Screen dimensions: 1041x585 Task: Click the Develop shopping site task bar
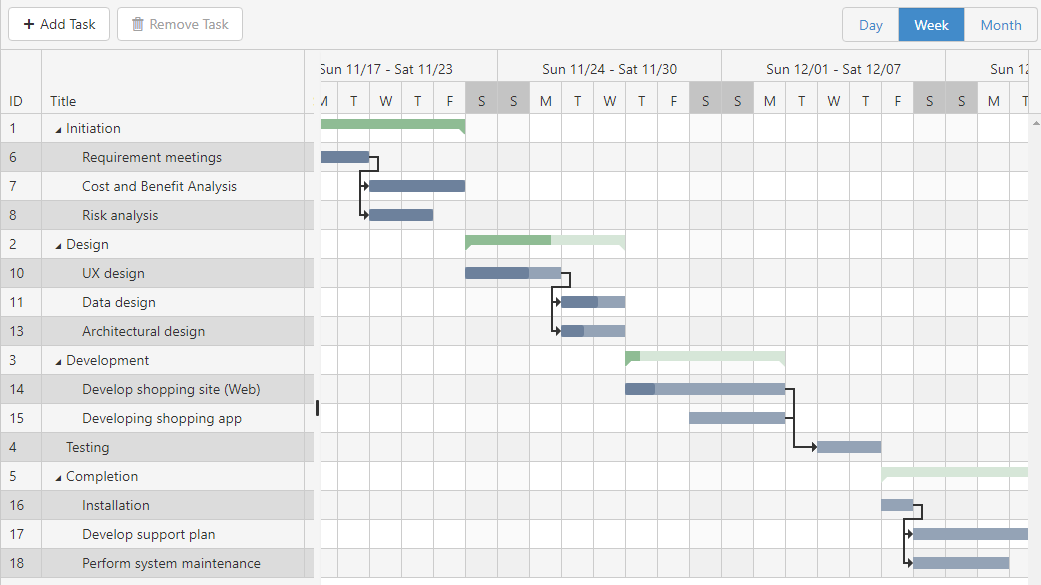pos(705,389)
